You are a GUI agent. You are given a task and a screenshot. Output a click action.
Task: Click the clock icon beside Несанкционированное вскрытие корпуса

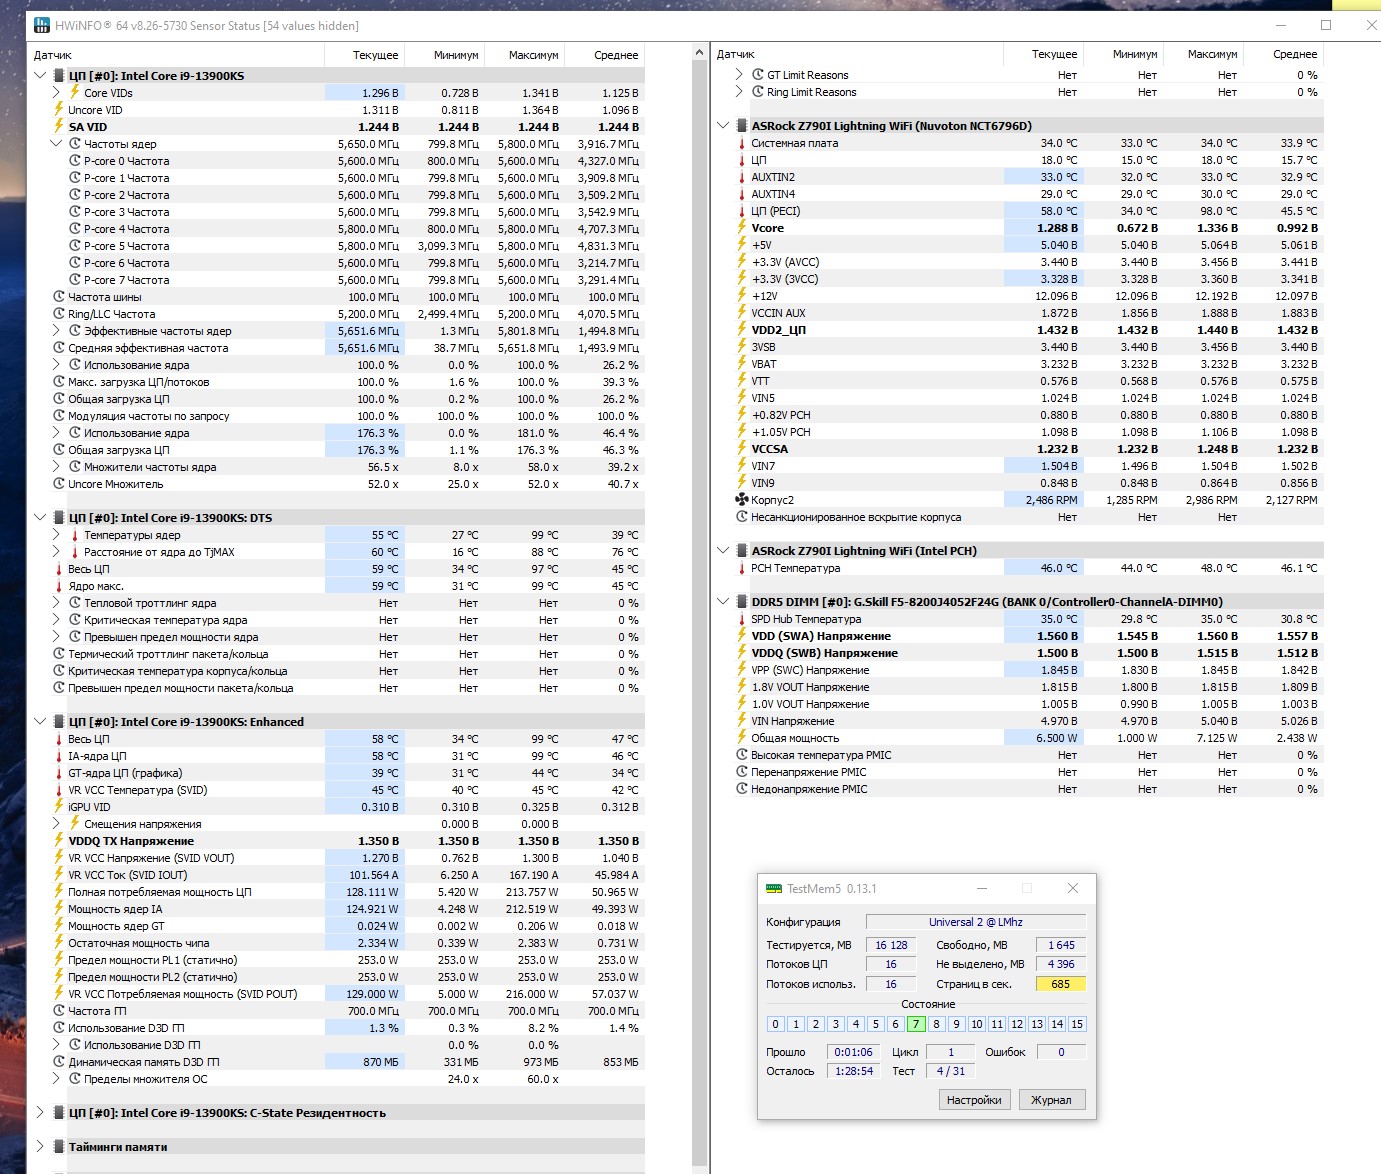pyautogui.click(x=742, y=517)
